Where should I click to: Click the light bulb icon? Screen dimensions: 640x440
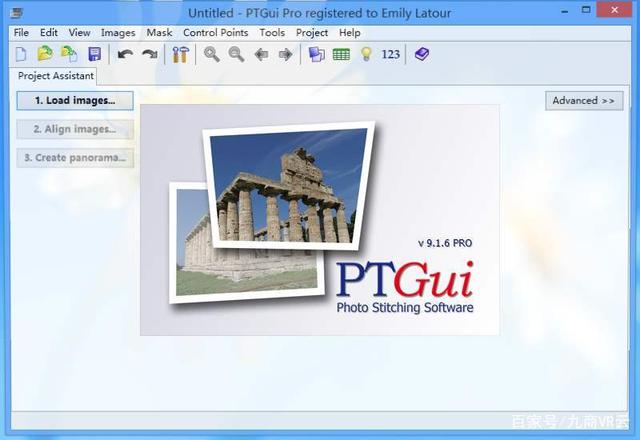366,54
